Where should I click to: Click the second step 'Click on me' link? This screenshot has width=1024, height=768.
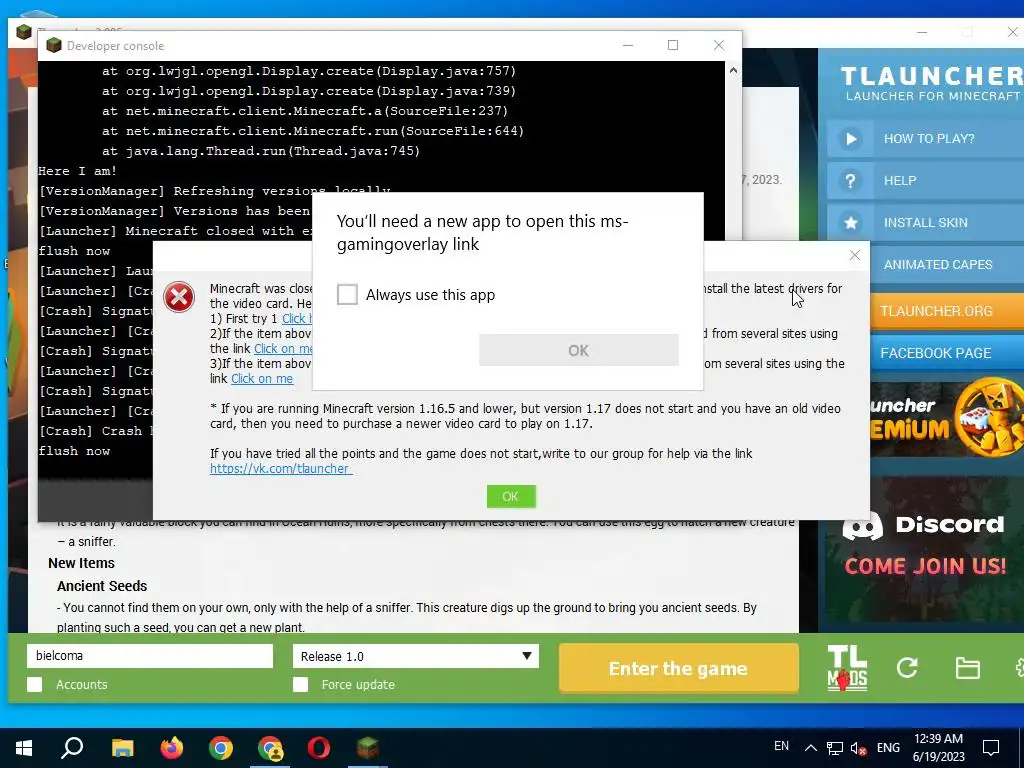283,349
